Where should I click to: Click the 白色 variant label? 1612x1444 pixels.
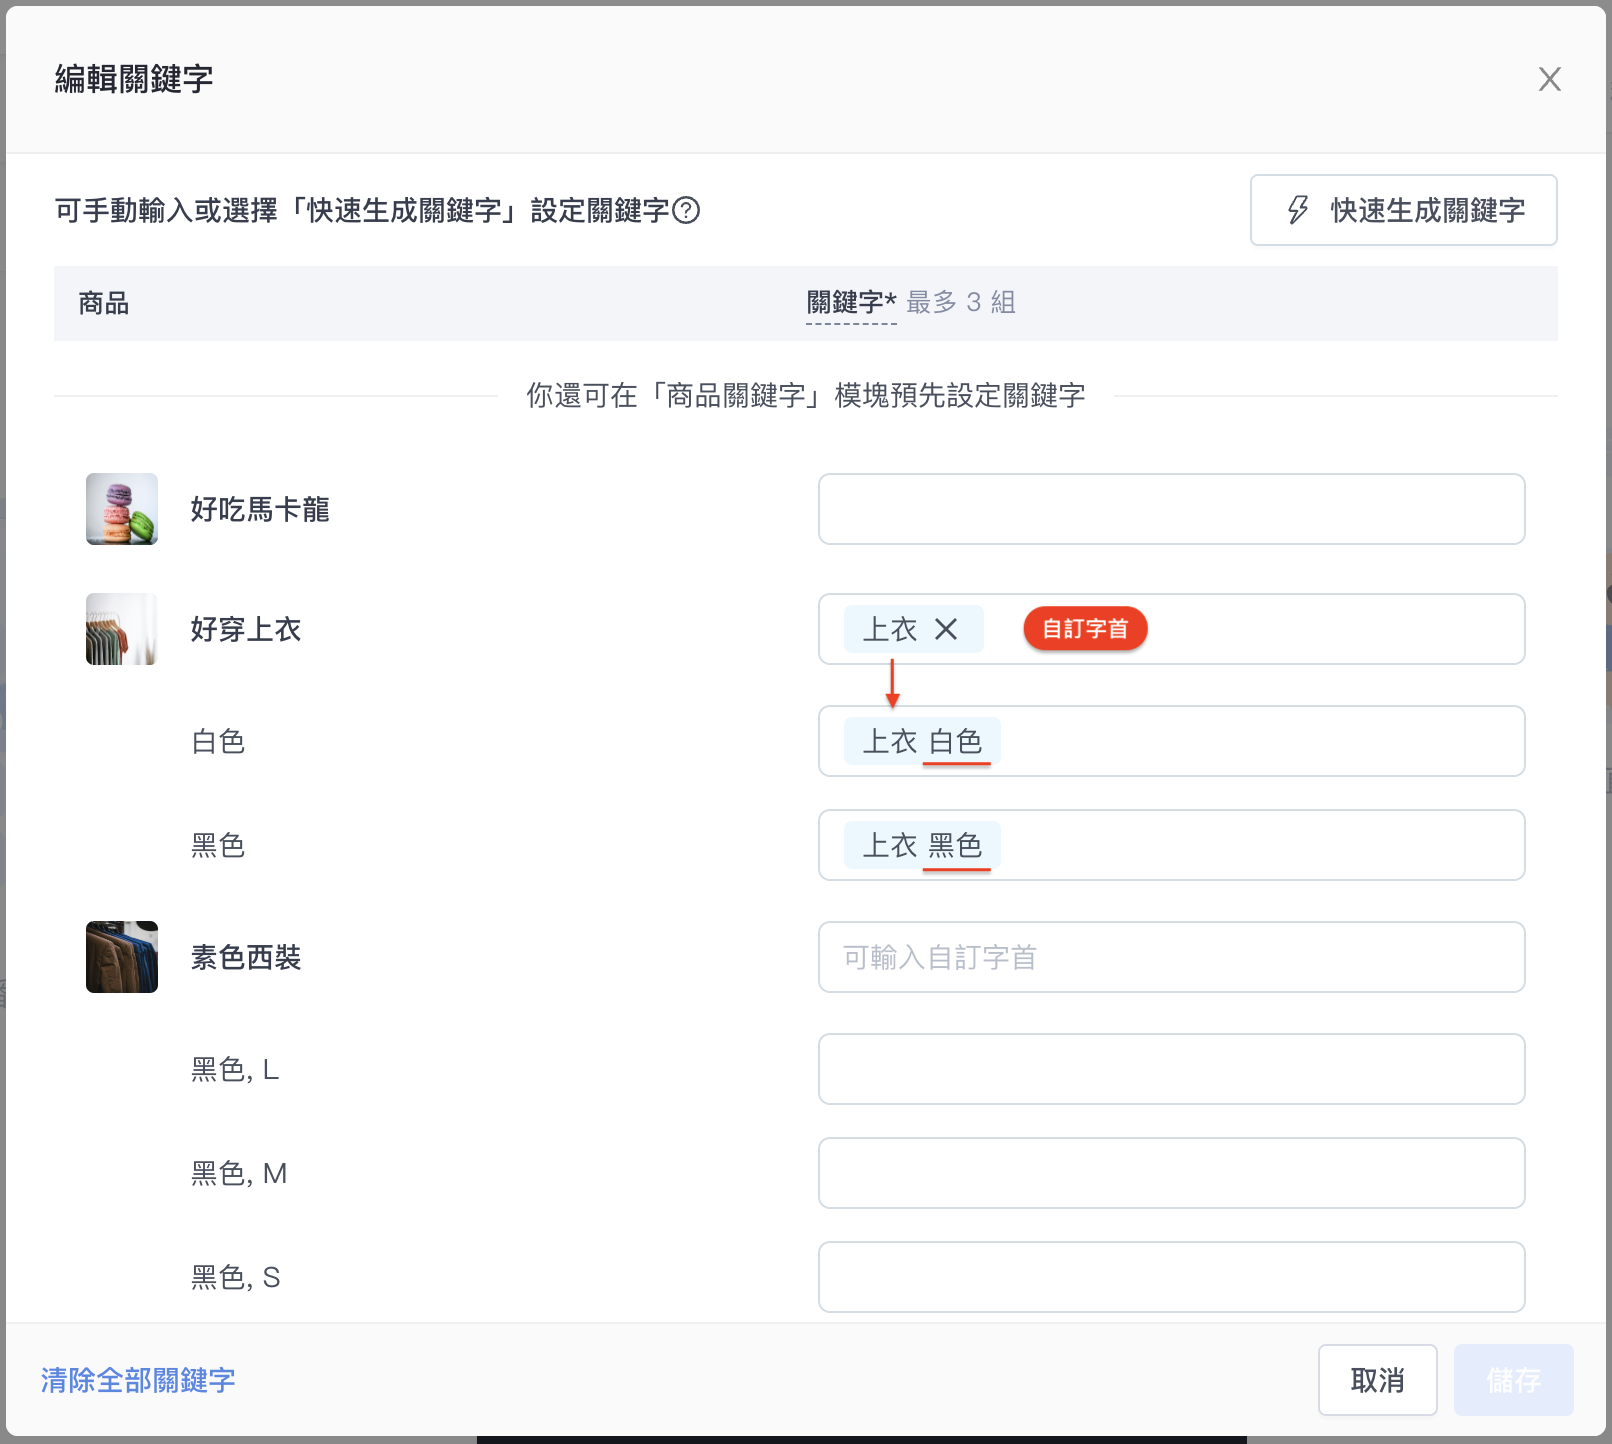(218, 741)
